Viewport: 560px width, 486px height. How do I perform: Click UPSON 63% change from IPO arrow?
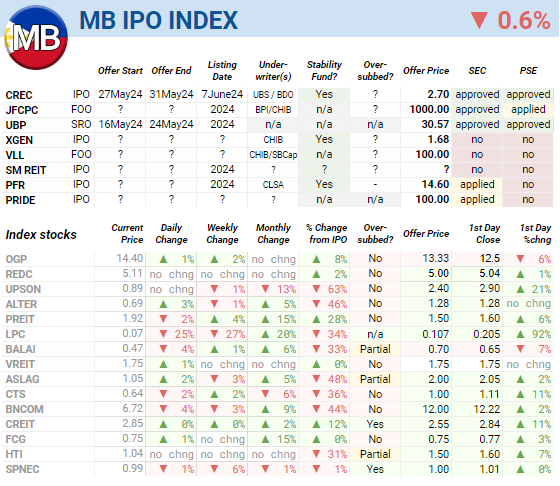(316, 289)
